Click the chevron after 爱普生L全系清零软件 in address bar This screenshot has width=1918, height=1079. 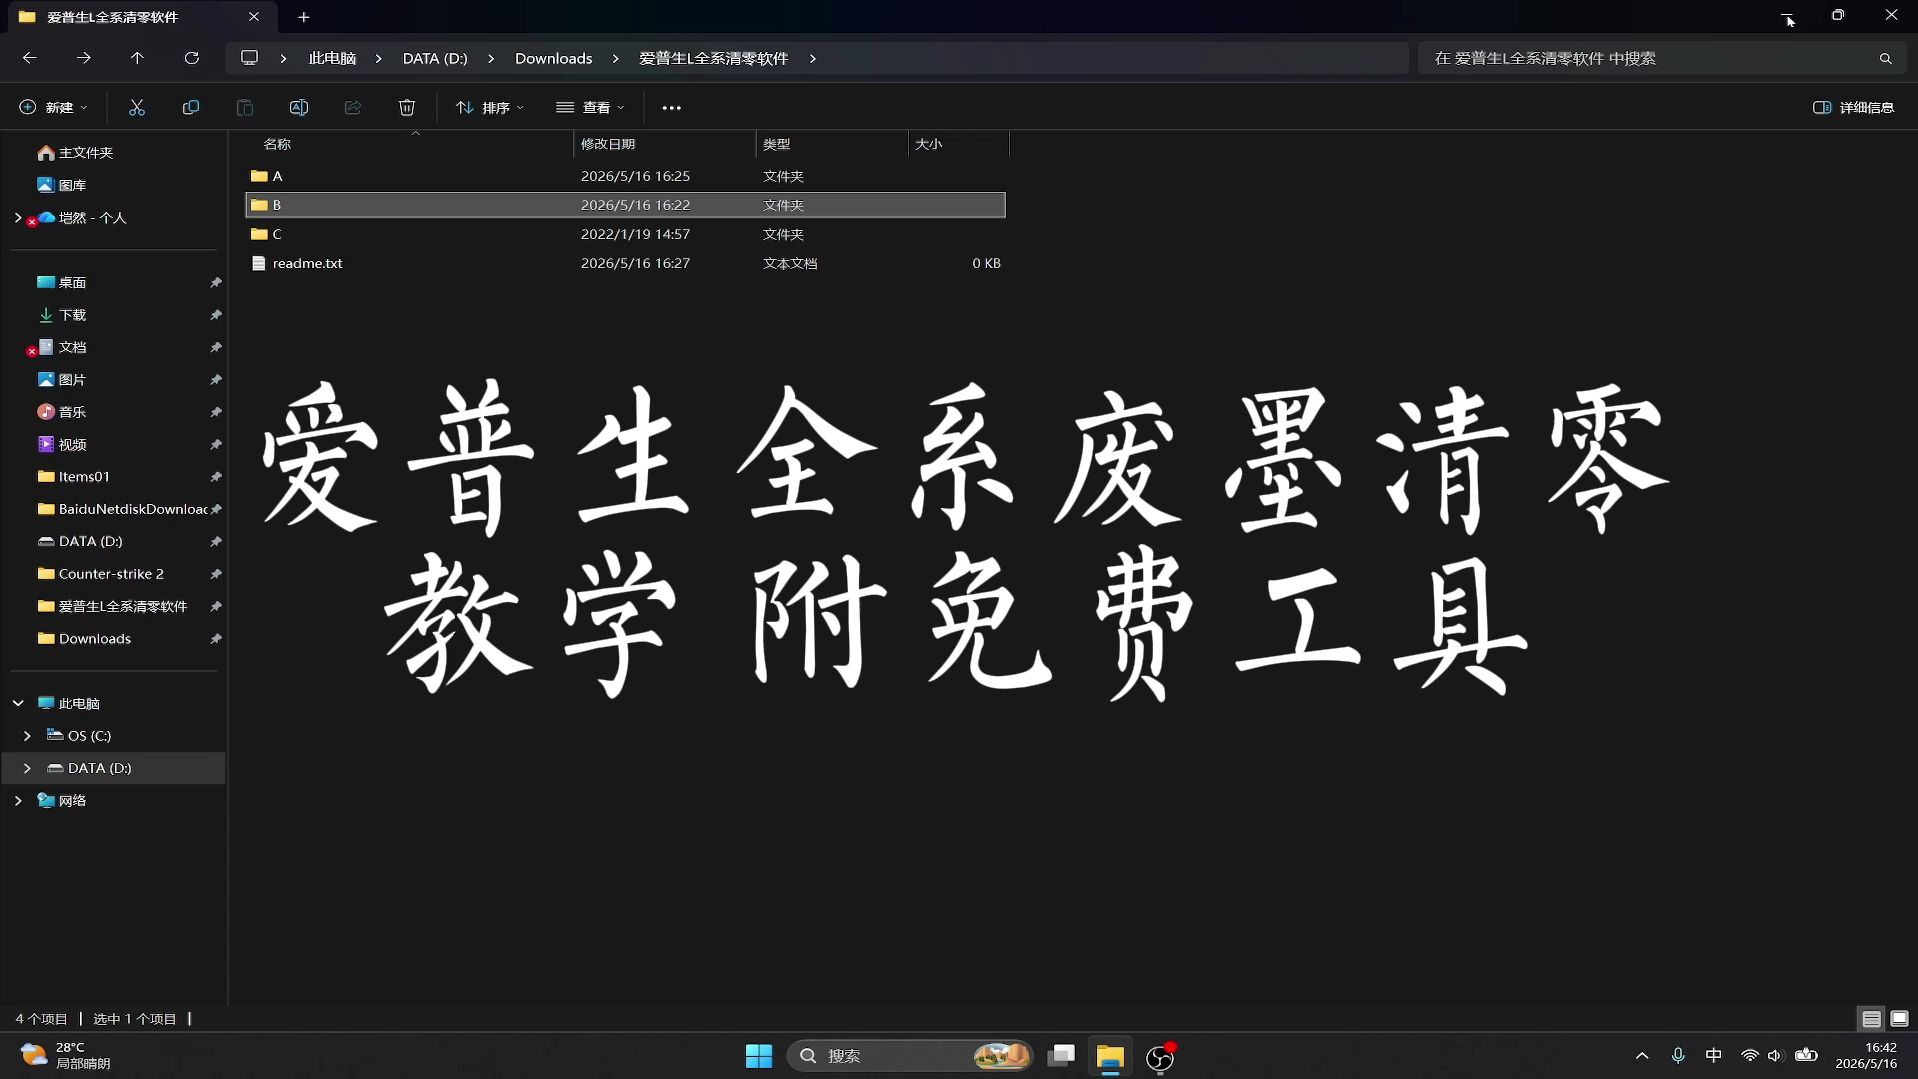813,58
